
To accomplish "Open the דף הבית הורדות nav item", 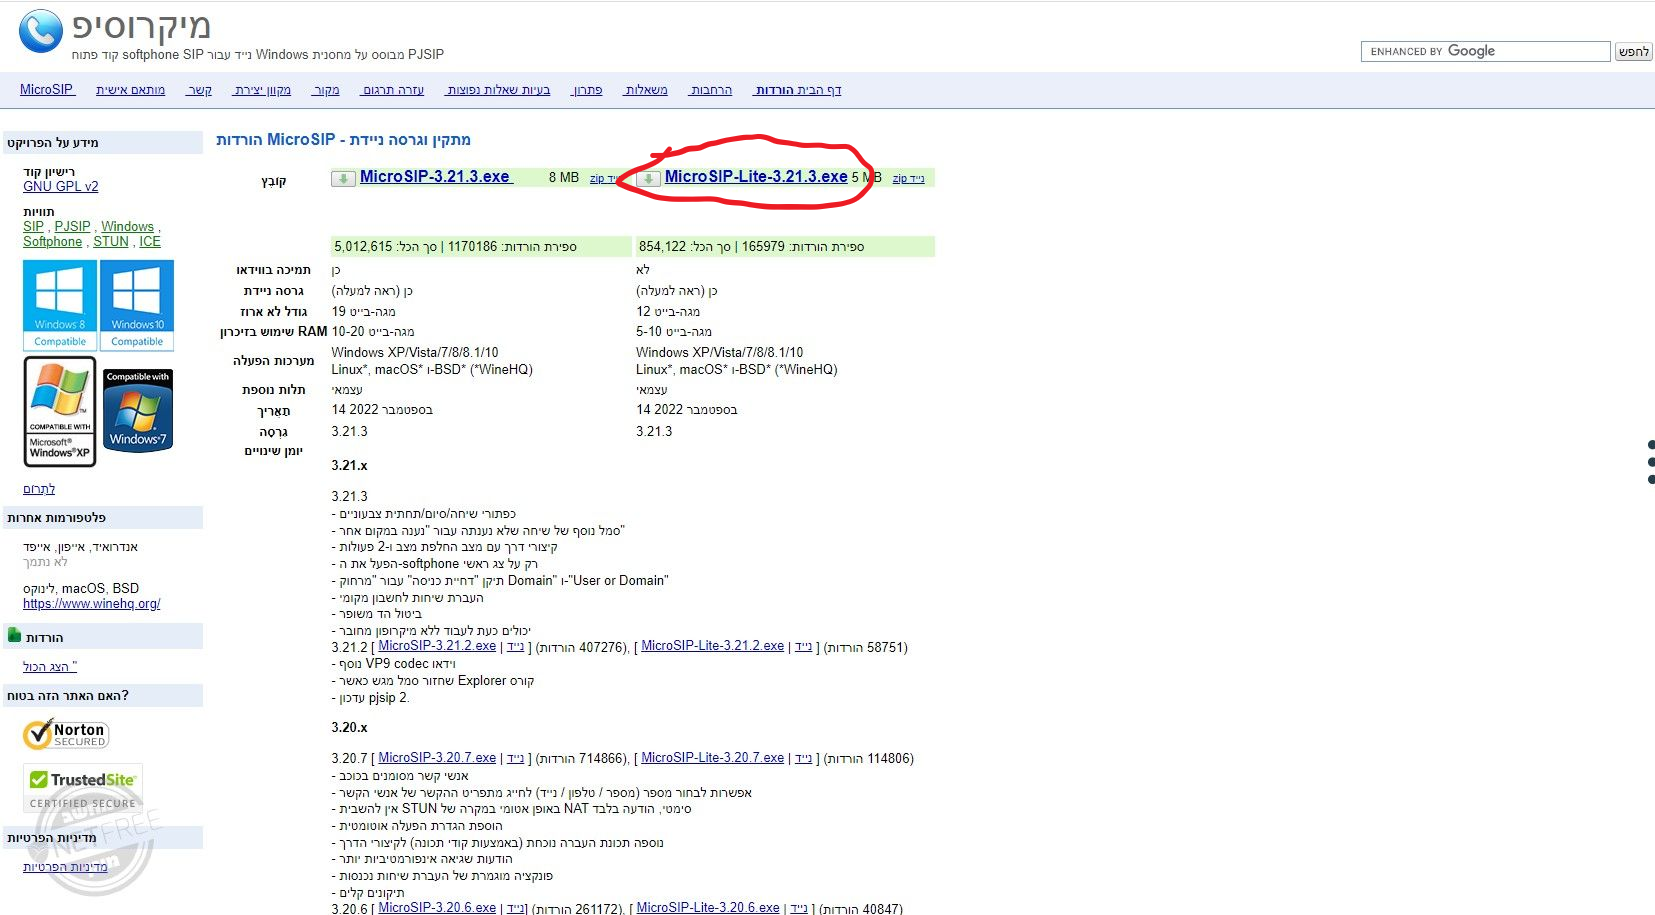I will [798, 90].
